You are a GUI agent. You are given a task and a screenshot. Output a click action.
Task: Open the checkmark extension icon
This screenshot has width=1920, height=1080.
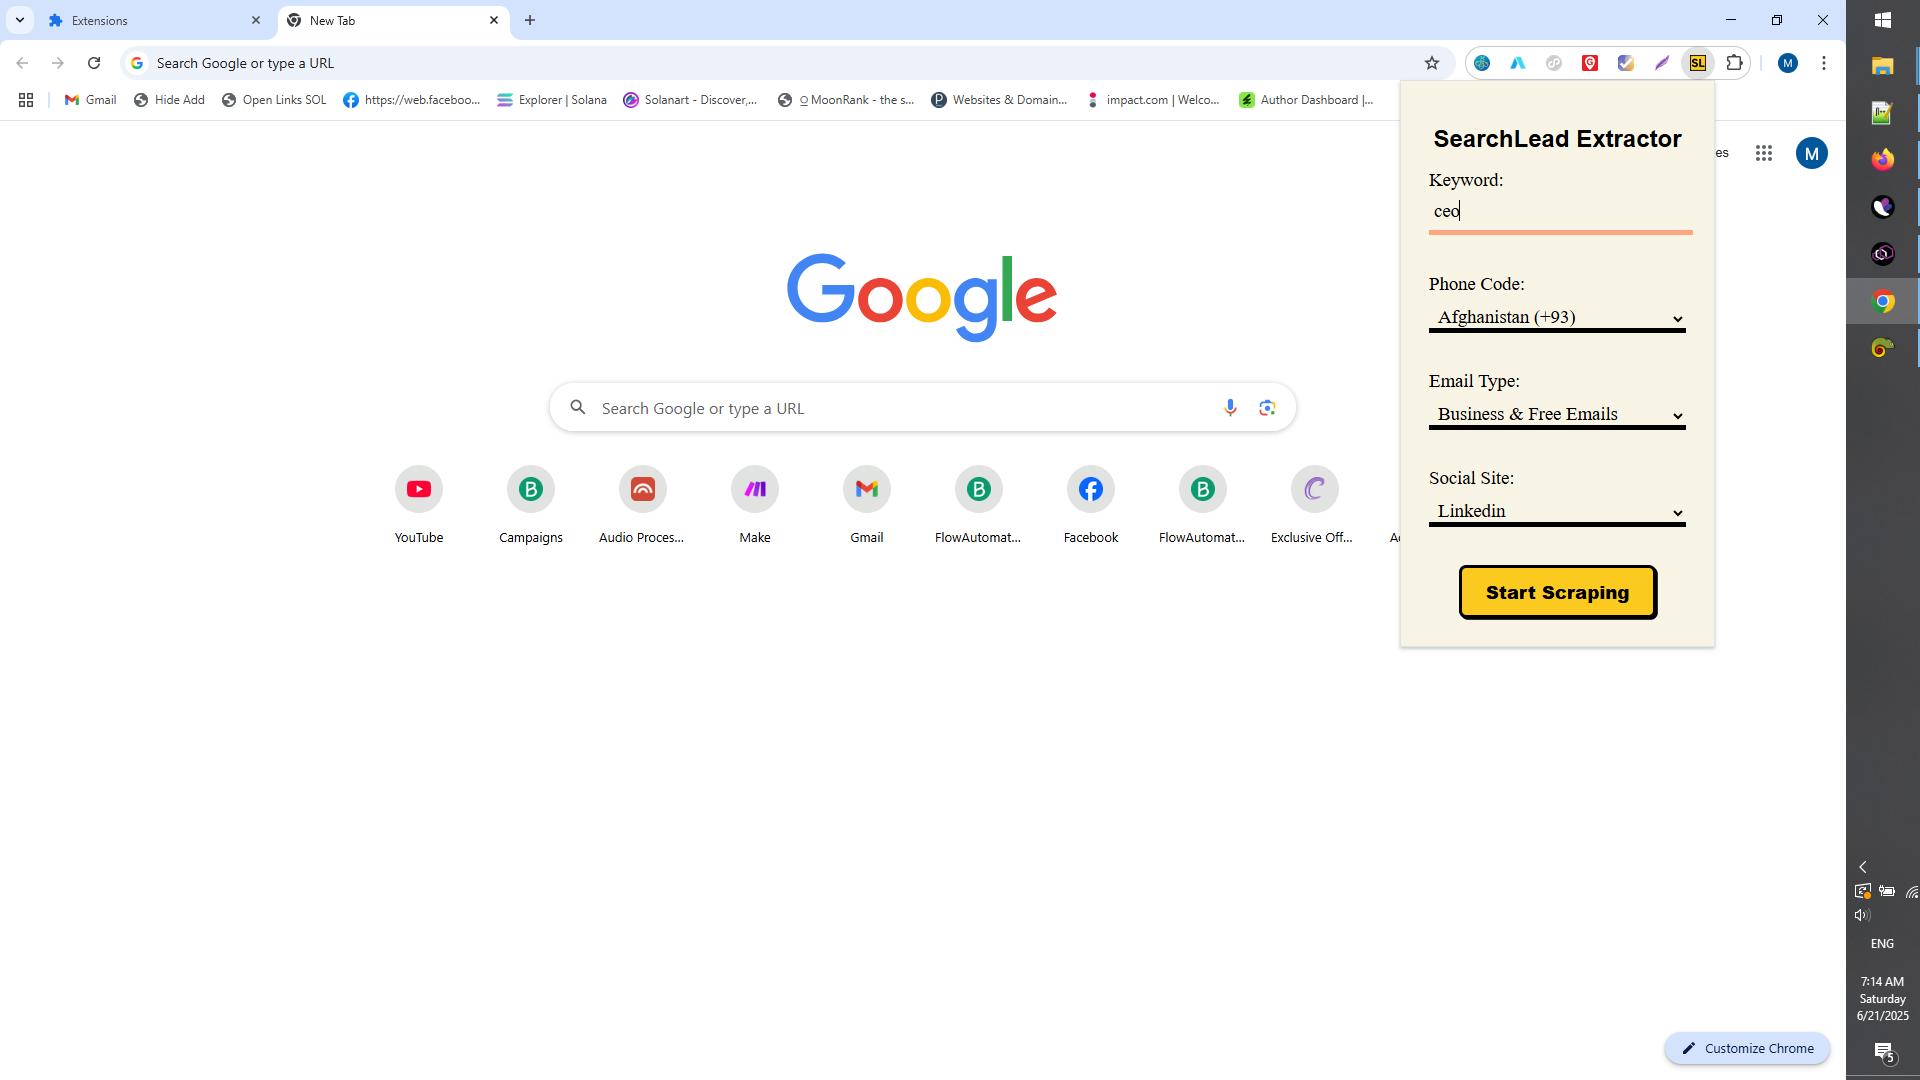tap(1626, 62)
